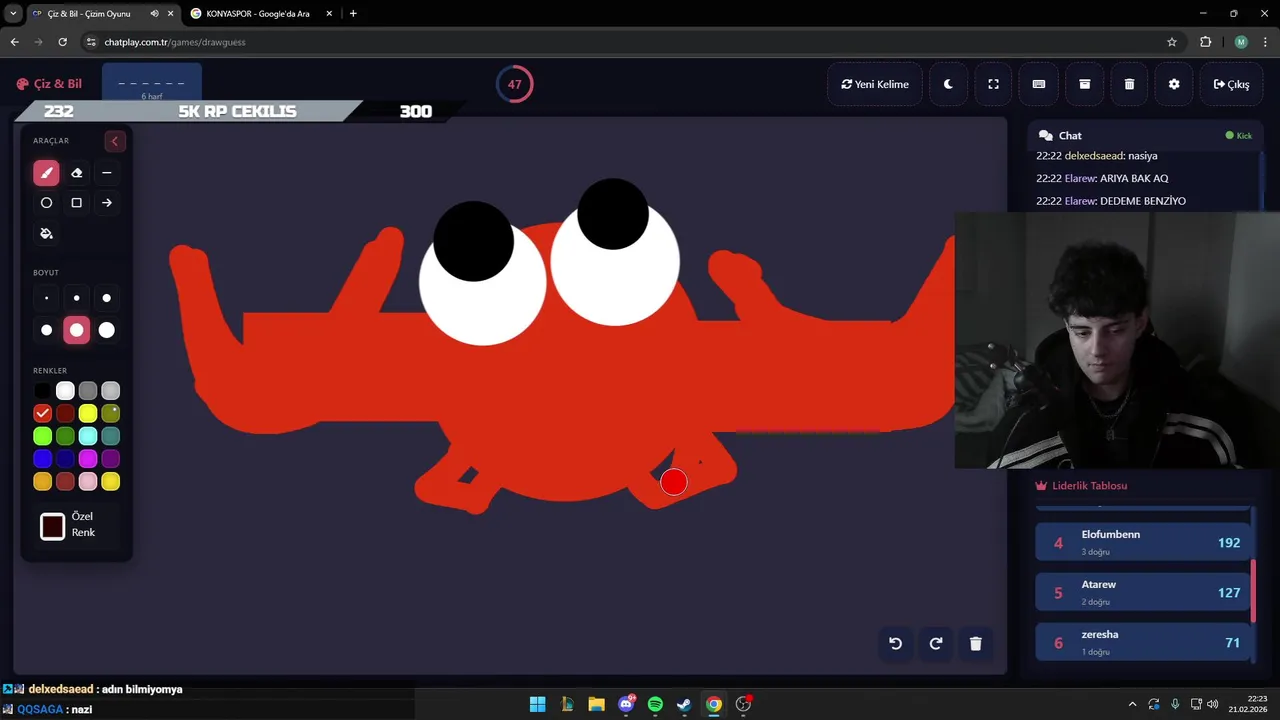Pick the dark gray color swatch
The width and height of the screenshot is (1280, 720).
click(x=88, y=391)
